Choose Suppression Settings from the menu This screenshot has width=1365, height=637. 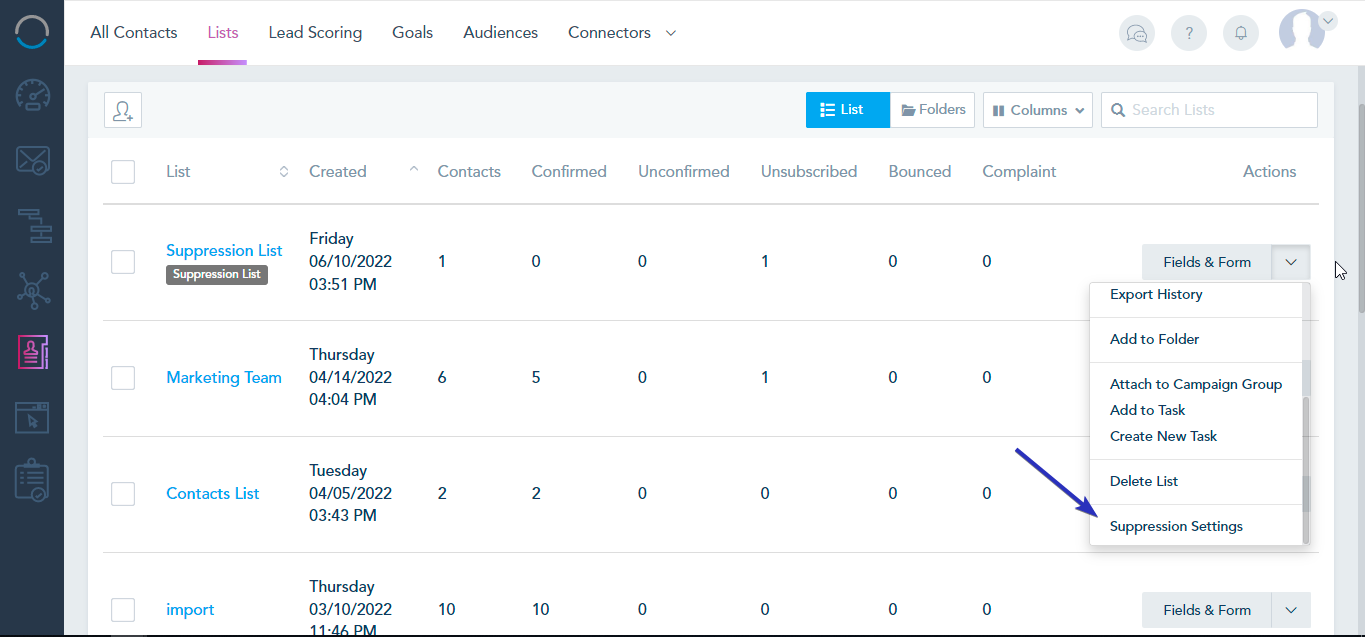pyautogui.click(x=1176, y=526)
